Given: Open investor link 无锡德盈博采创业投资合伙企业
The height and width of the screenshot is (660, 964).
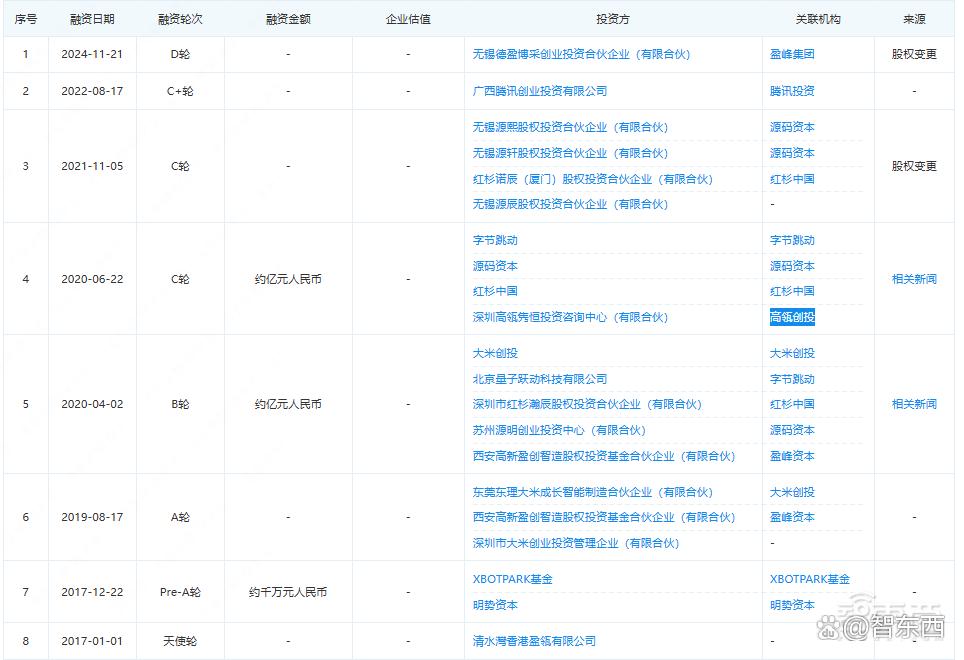Looking at the screenshot, I should pos(581,54).
